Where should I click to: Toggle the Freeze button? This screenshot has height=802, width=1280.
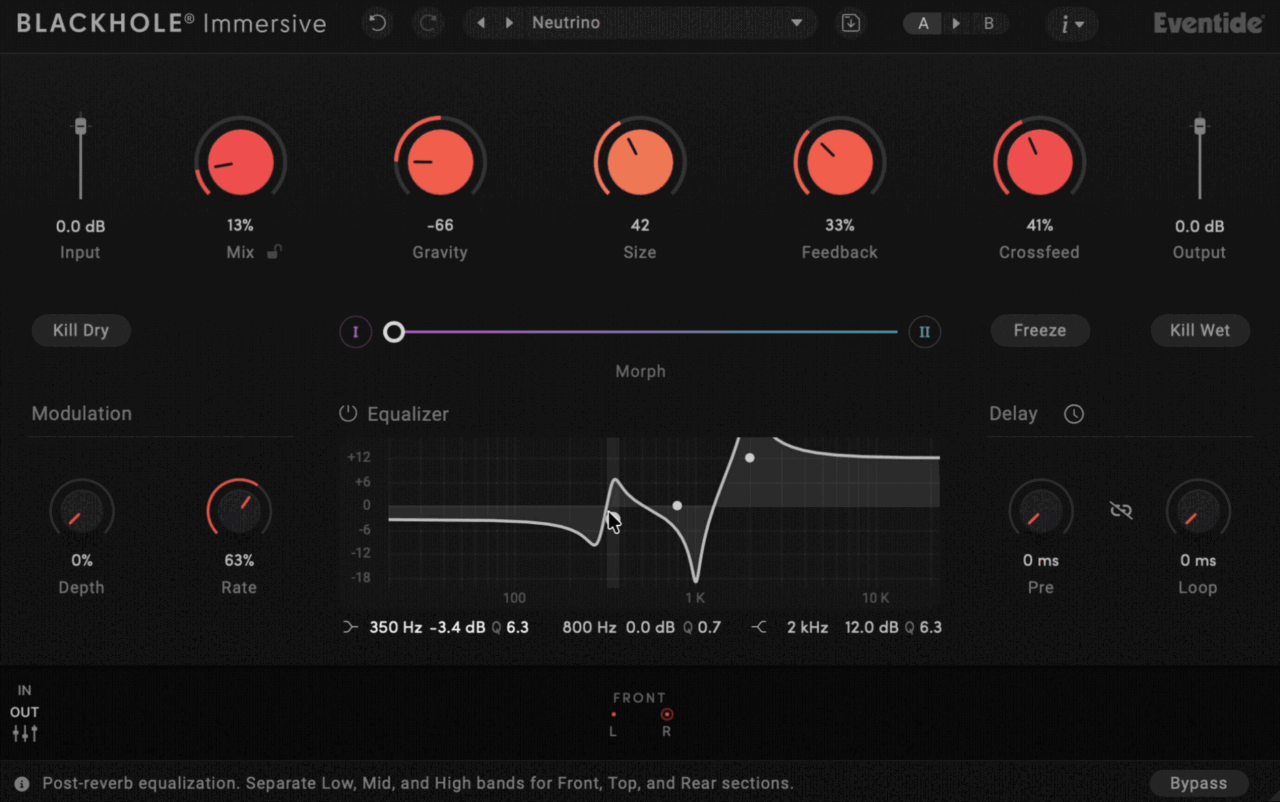(x=1040, y=331)
